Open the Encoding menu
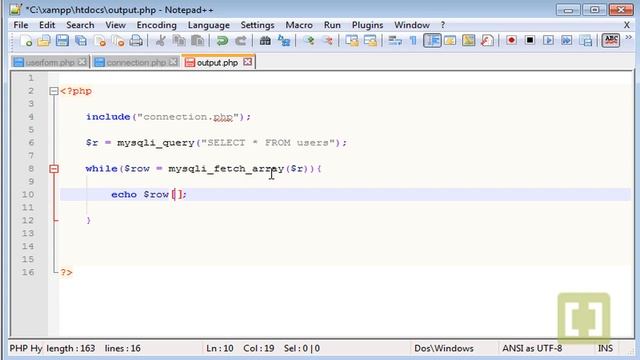 click(156, 25)
